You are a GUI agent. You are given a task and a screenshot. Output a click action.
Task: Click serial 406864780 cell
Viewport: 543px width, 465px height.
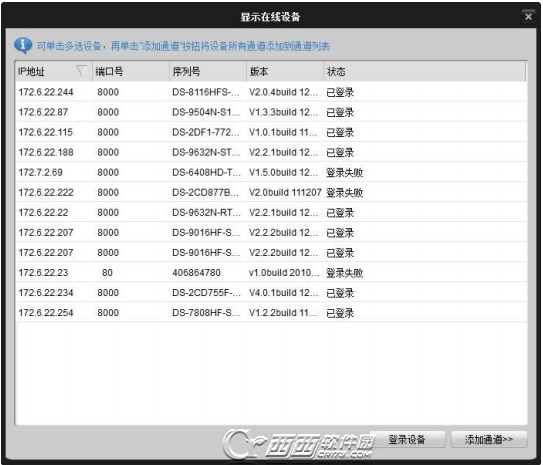[196, 273]
